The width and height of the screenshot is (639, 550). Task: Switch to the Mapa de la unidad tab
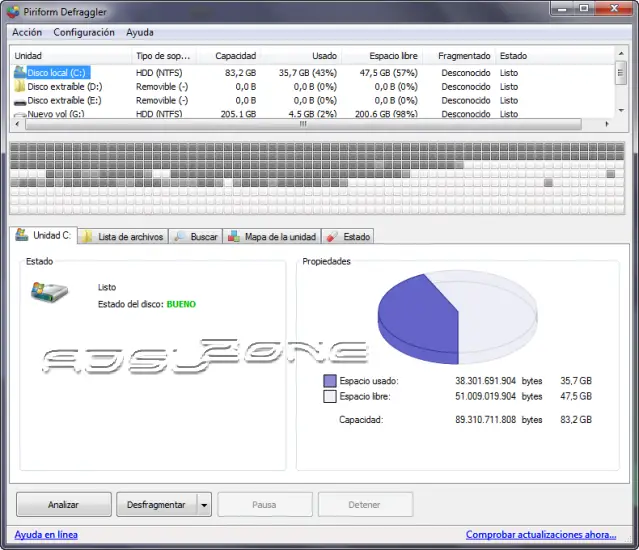pos(272,237)
